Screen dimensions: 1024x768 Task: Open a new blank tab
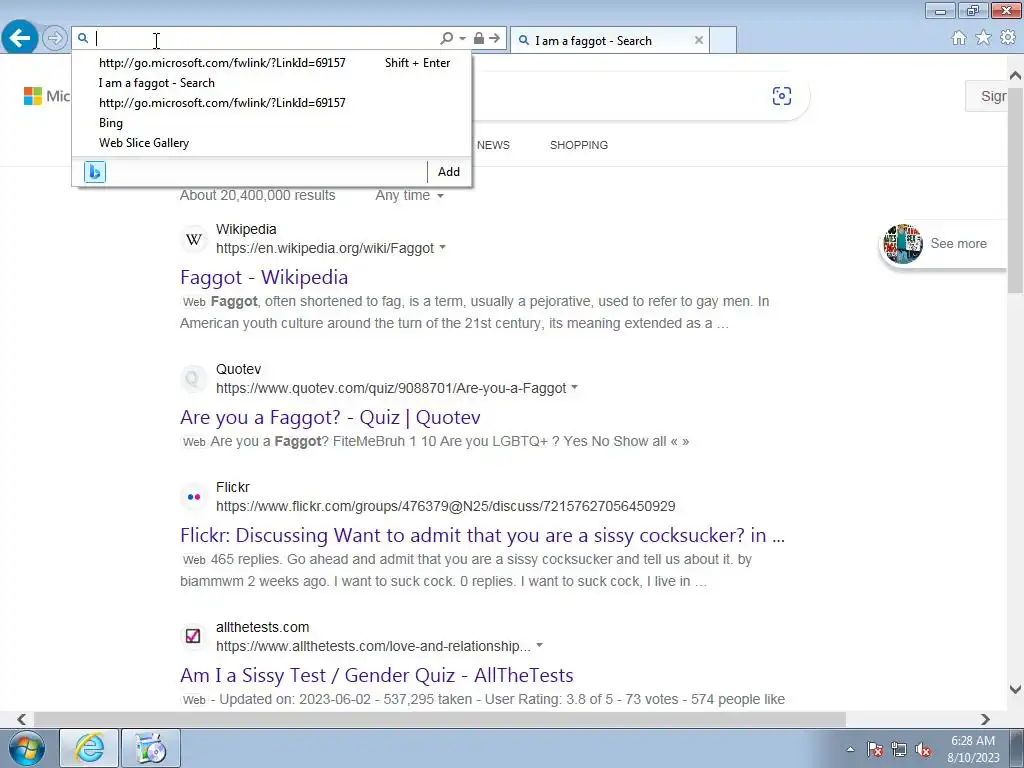[723, 40]
